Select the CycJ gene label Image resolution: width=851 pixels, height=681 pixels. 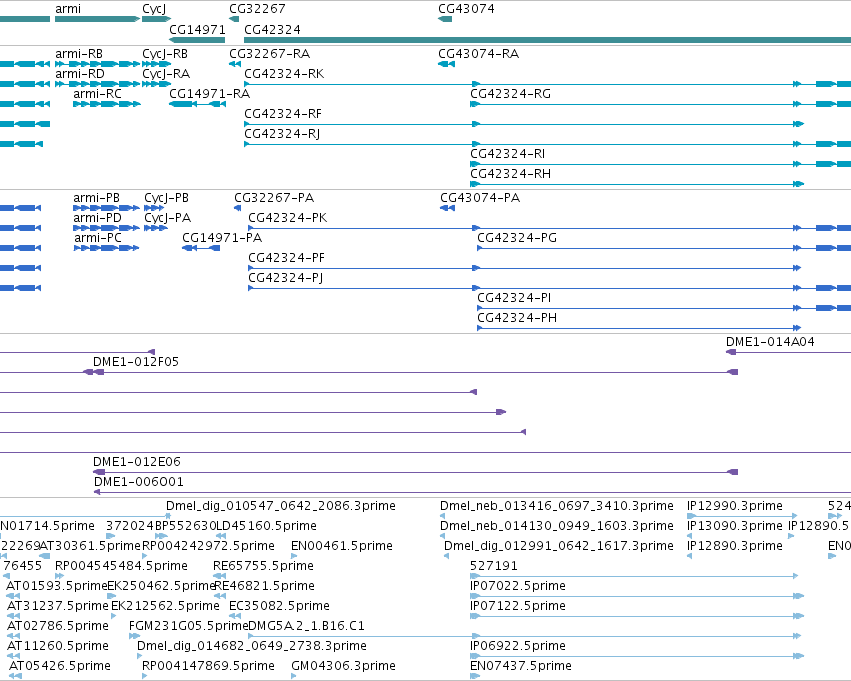154,9
